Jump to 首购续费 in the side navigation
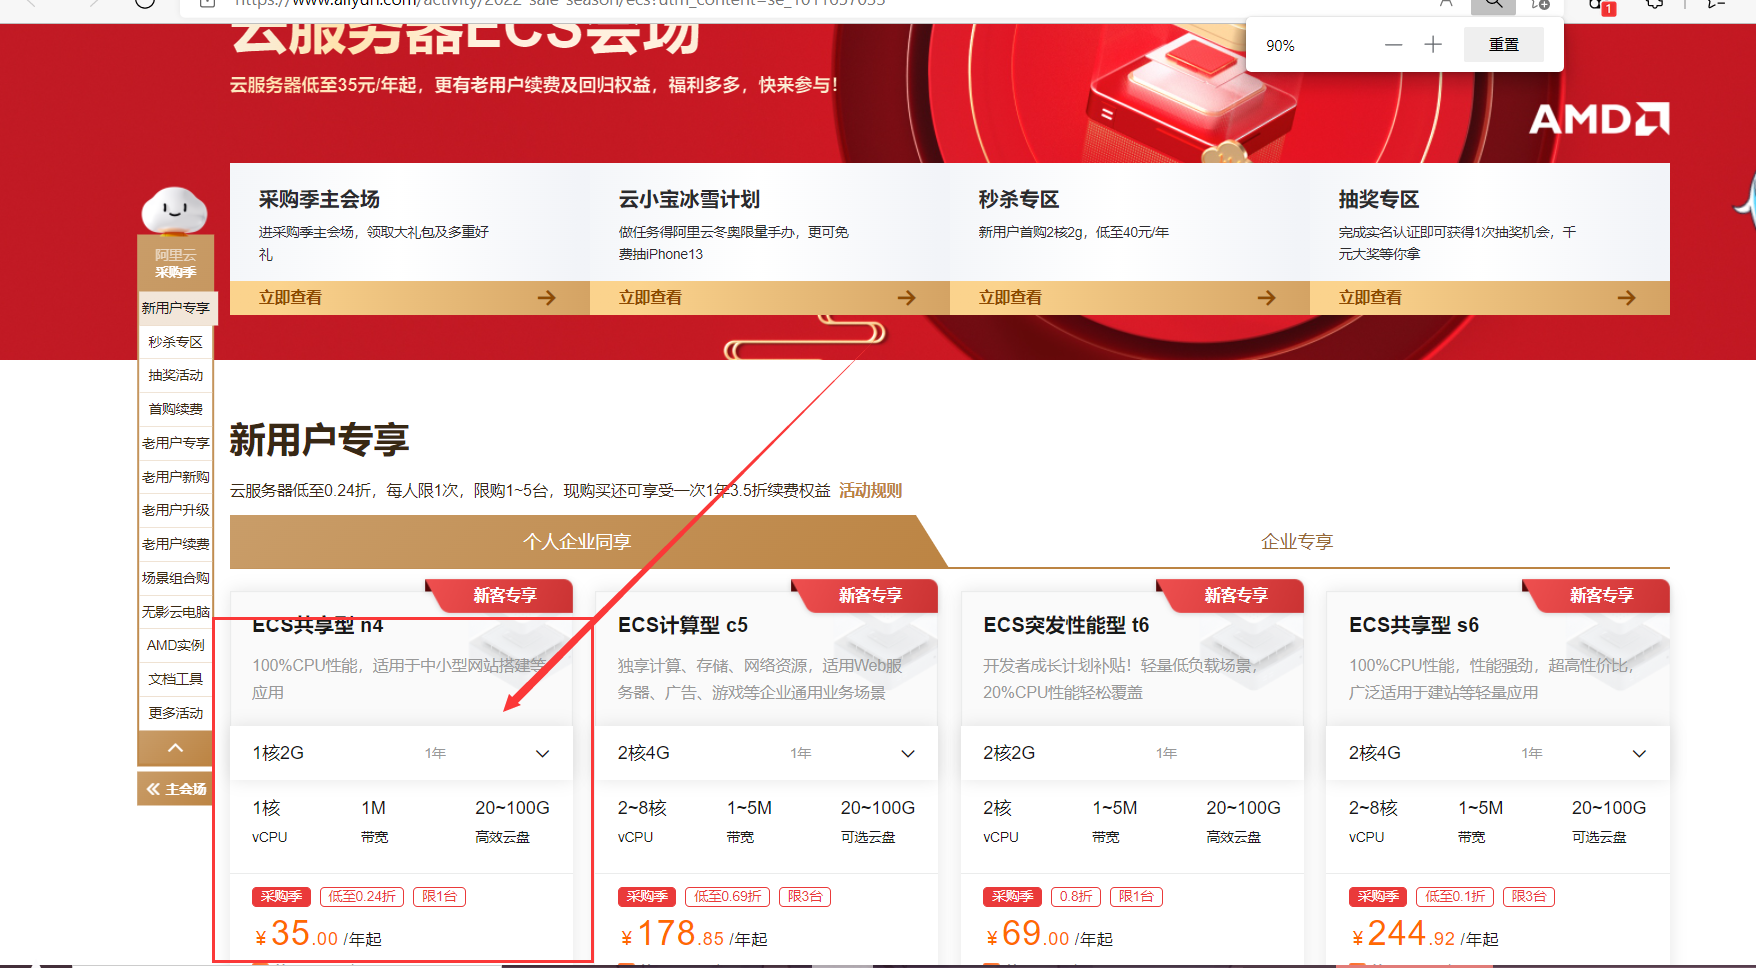The height and width of the screenshot is (968, 1756). tap(176, 409)
